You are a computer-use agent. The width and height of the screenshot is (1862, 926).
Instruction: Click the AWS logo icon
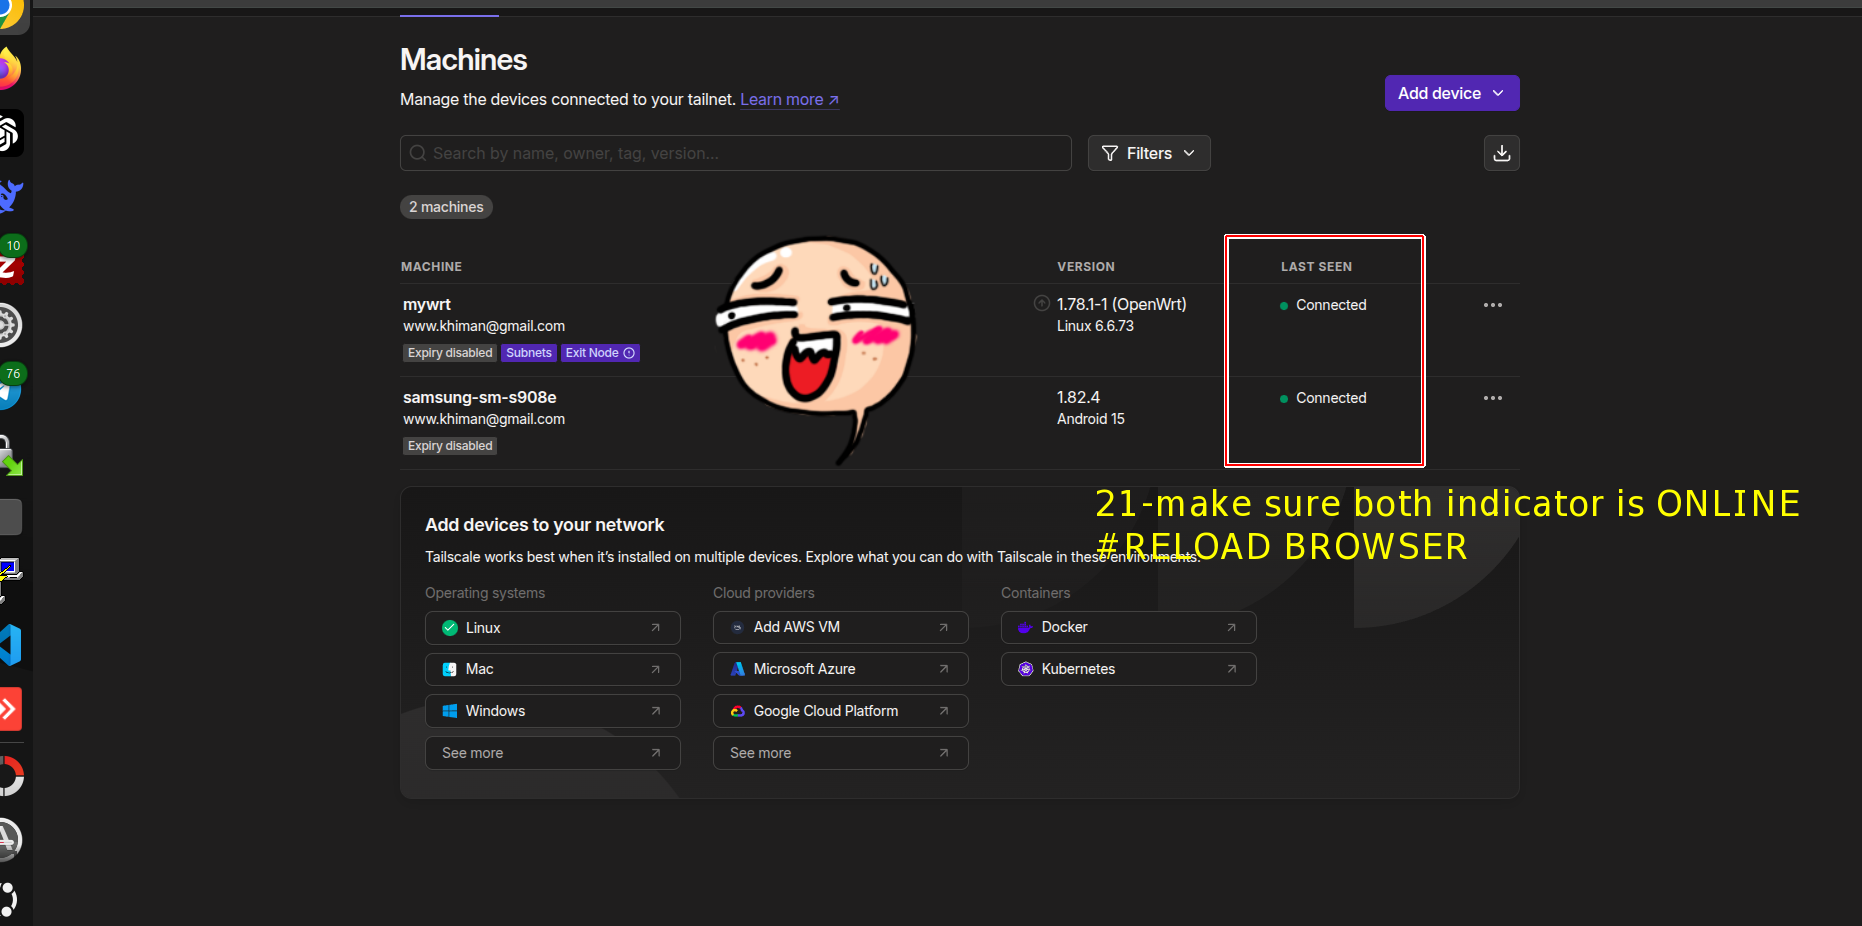(737, 627)
